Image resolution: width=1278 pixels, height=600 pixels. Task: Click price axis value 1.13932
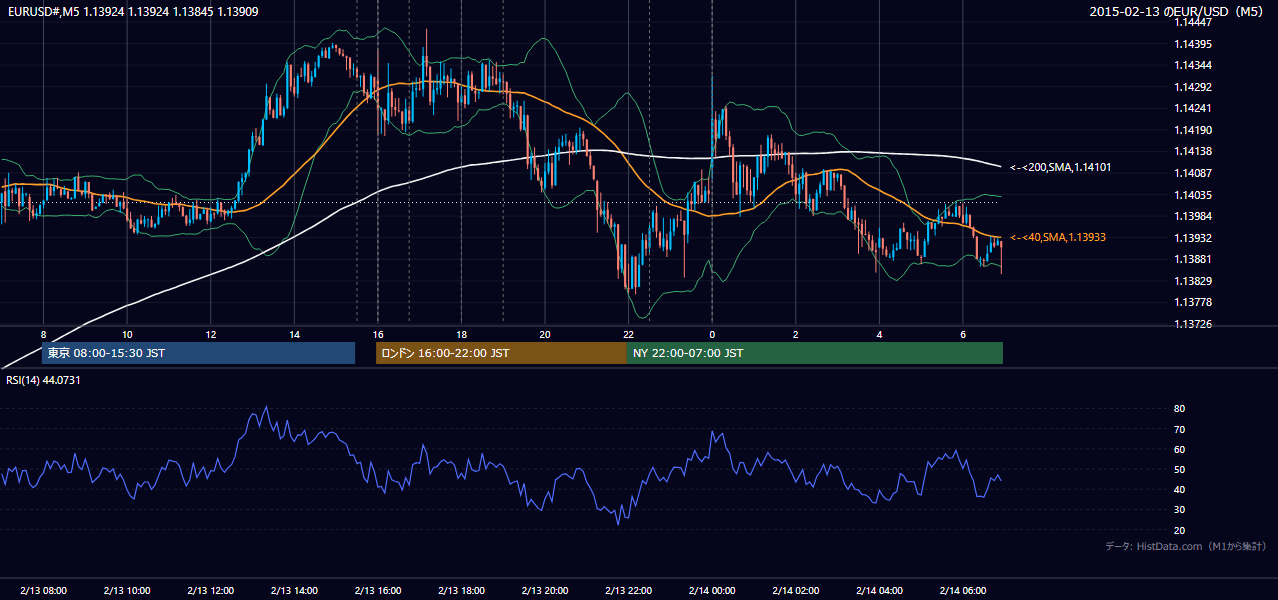(x=1195, y=238)
